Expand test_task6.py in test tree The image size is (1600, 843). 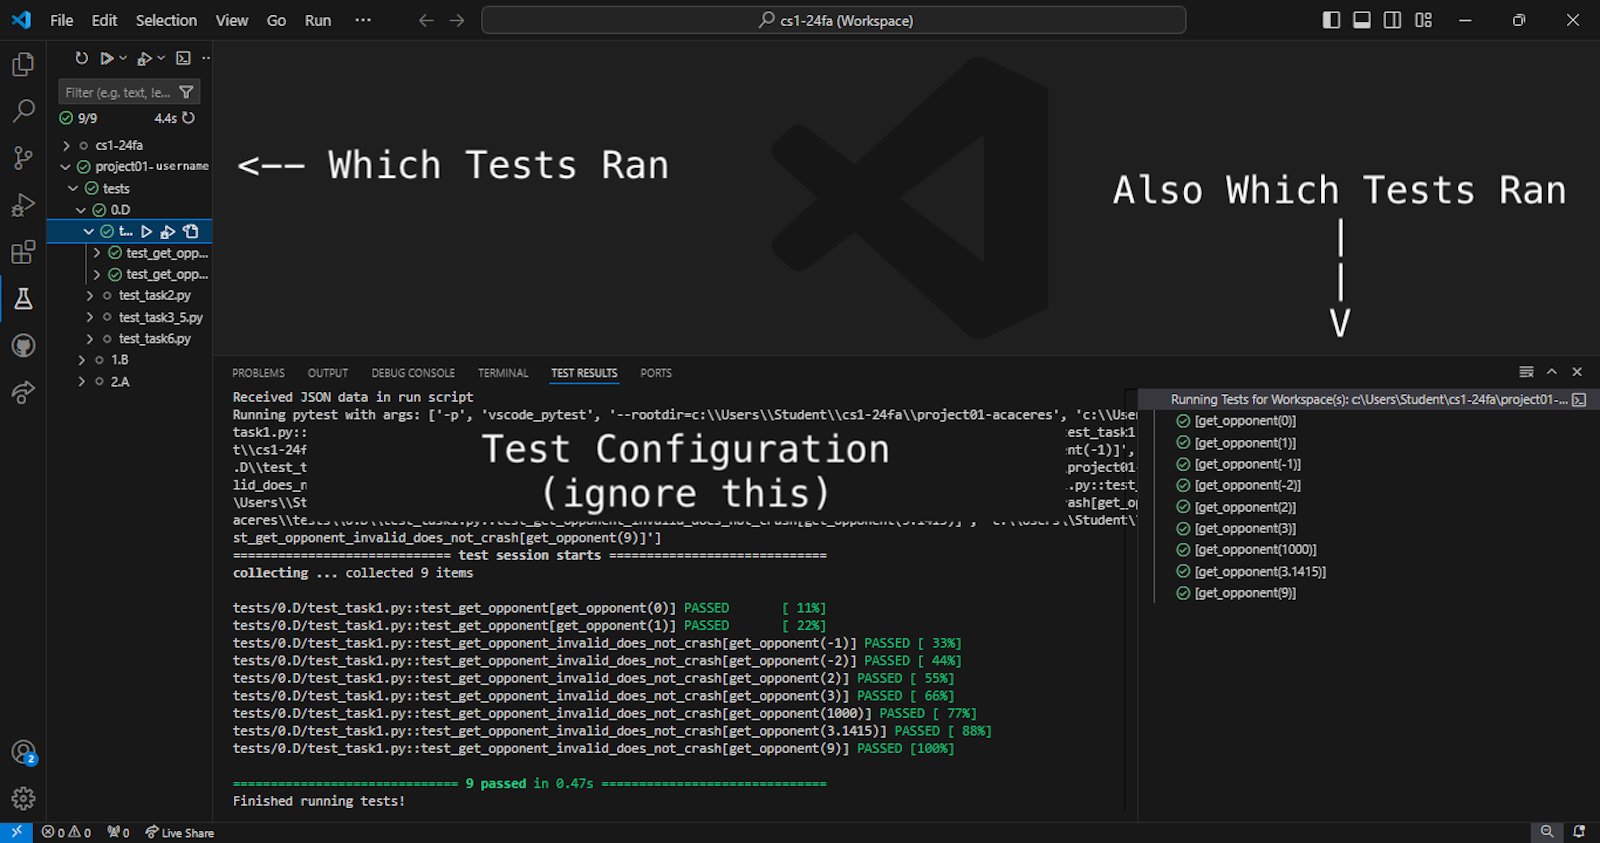89,338
